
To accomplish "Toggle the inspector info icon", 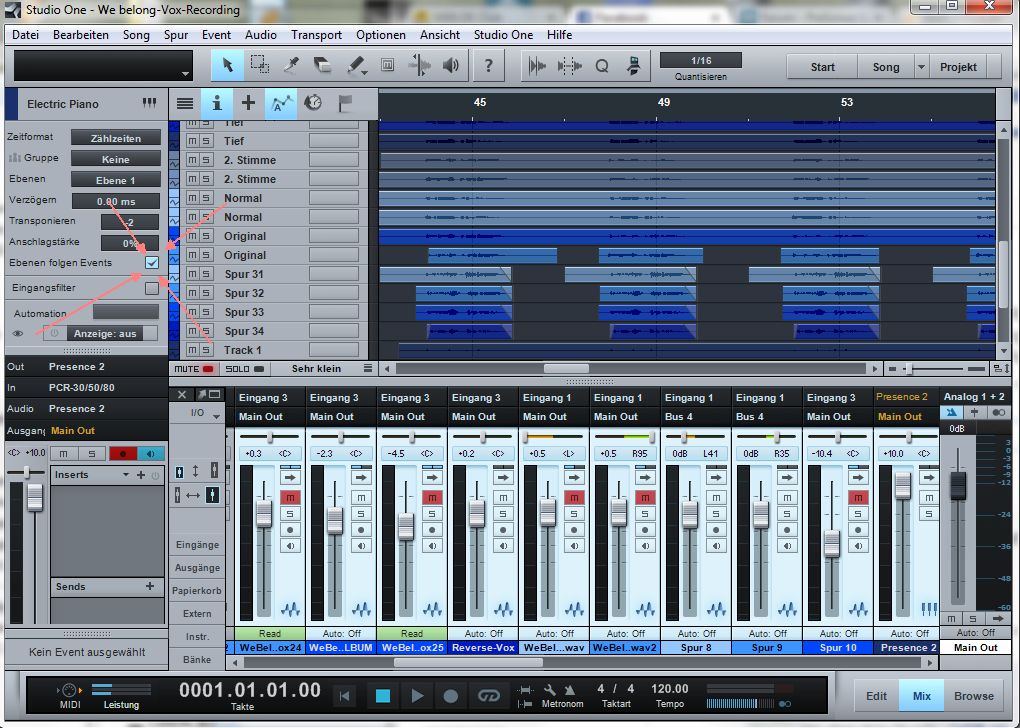I will coord(217,103).
